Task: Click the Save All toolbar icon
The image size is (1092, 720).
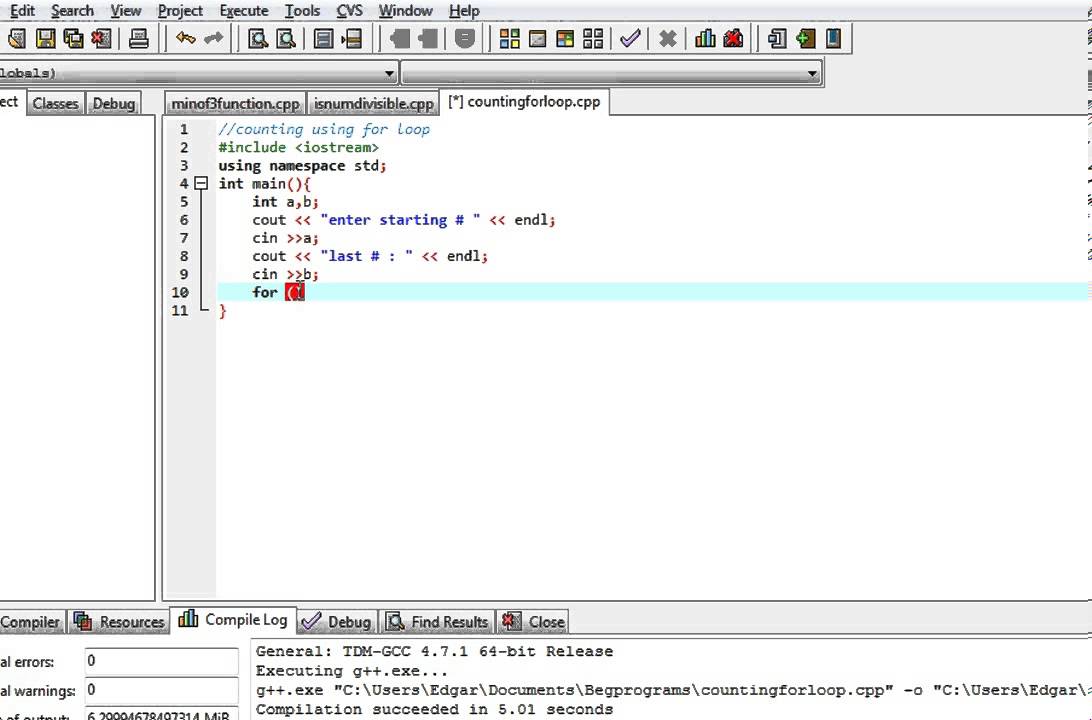Action: pyautogui.click(x=73, y=38)
